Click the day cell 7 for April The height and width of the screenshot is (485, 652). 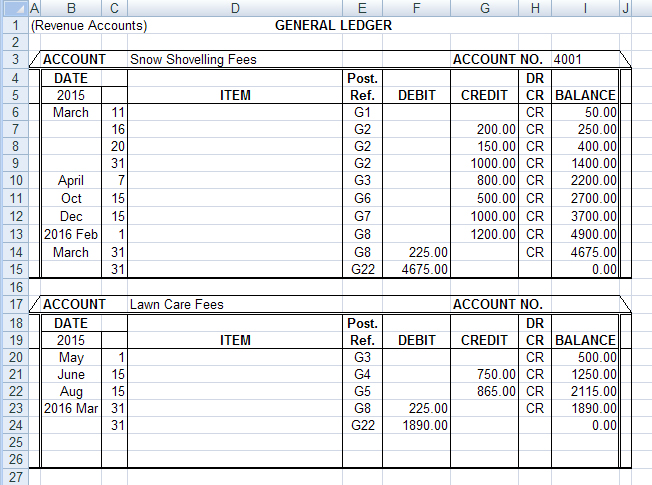[x=121, y=181]
